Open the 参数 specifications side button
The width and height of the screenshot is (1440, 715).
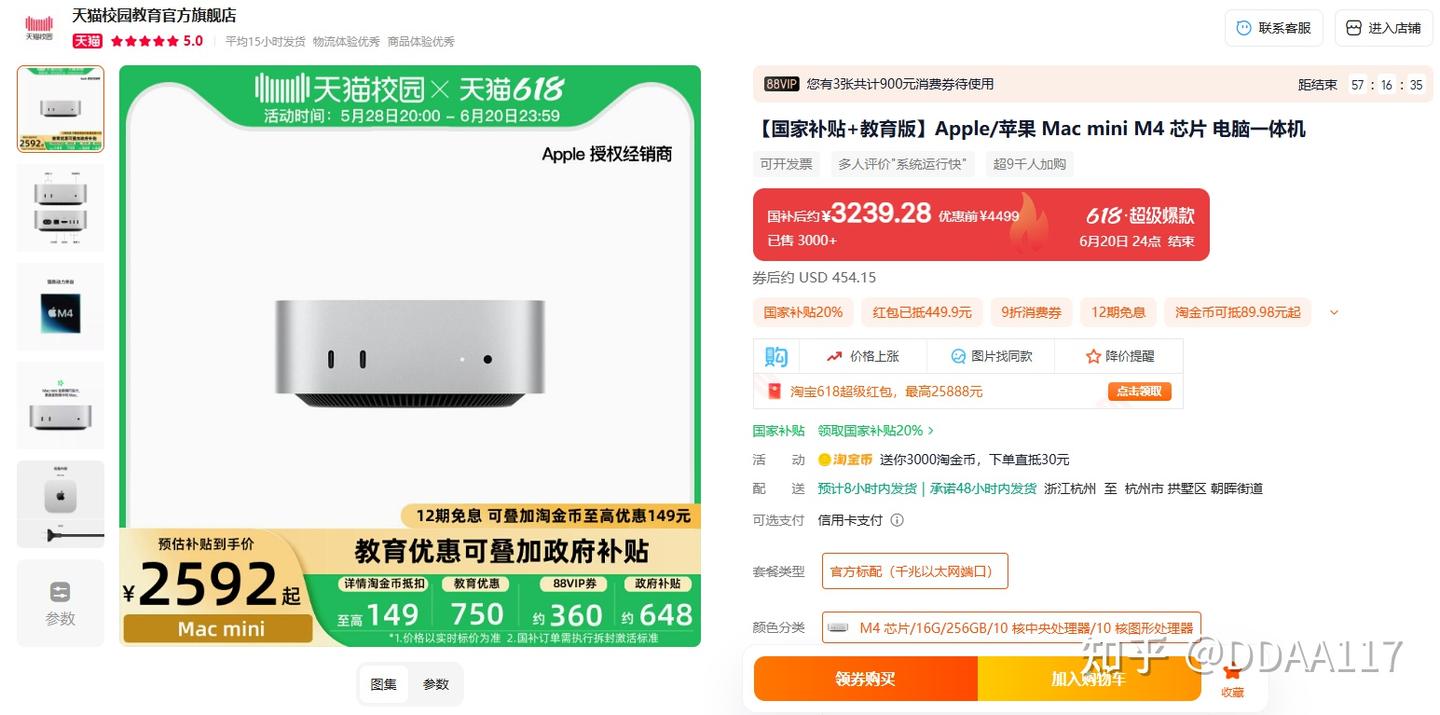click(x=60, y=603)
